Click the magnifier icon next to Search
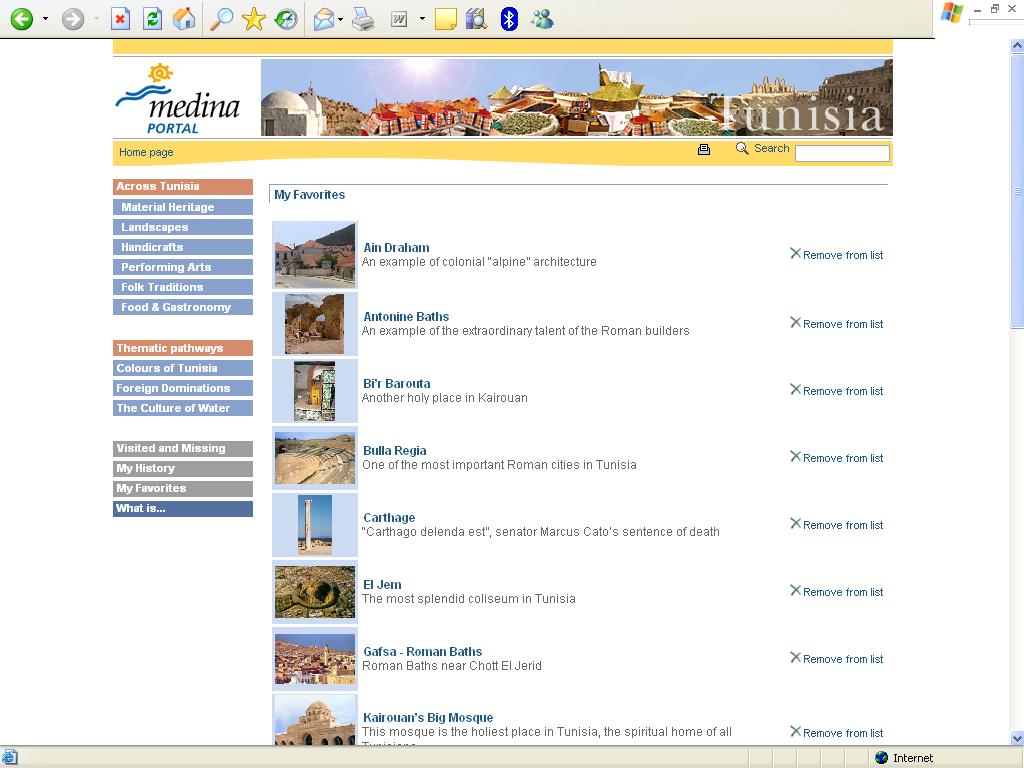 click(742, 148)
